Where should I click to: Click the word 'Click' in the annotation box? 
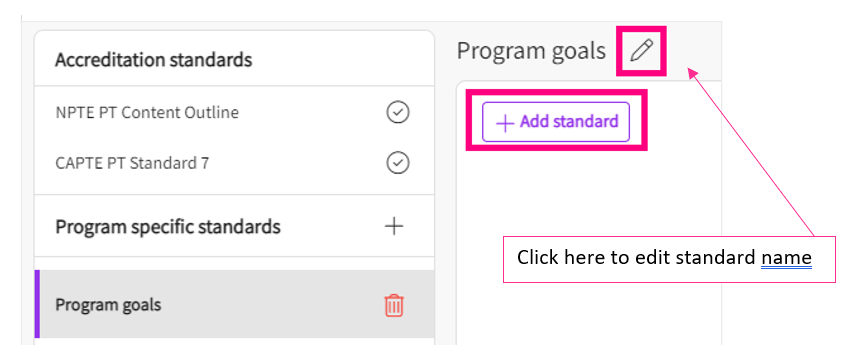[539, 258]
